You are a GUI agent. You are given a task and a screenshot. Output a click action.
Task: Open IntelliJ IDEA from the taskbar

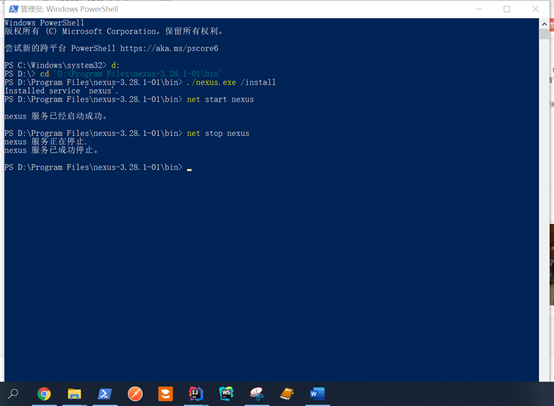(196, 394)
